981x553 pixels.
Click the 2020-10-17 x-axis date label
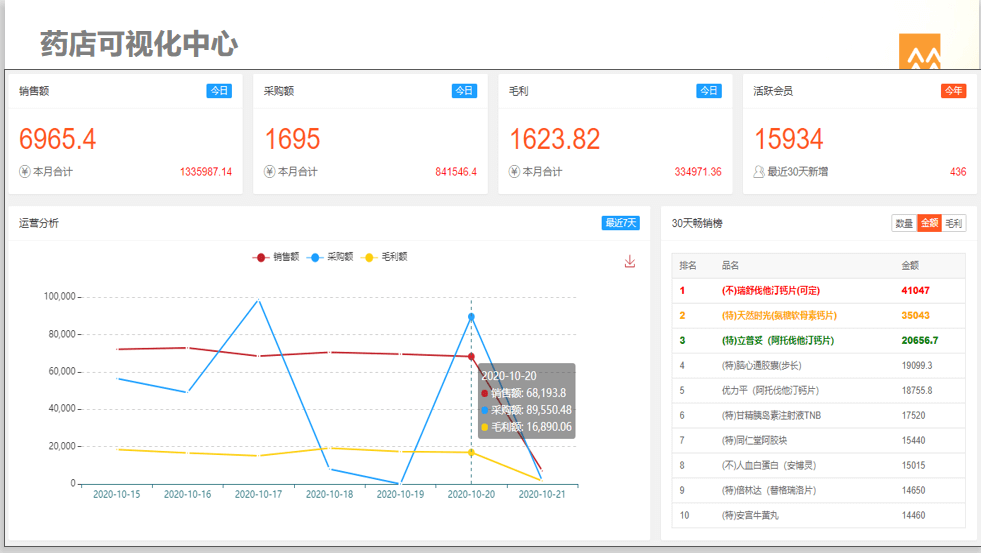tap(258, 494)
